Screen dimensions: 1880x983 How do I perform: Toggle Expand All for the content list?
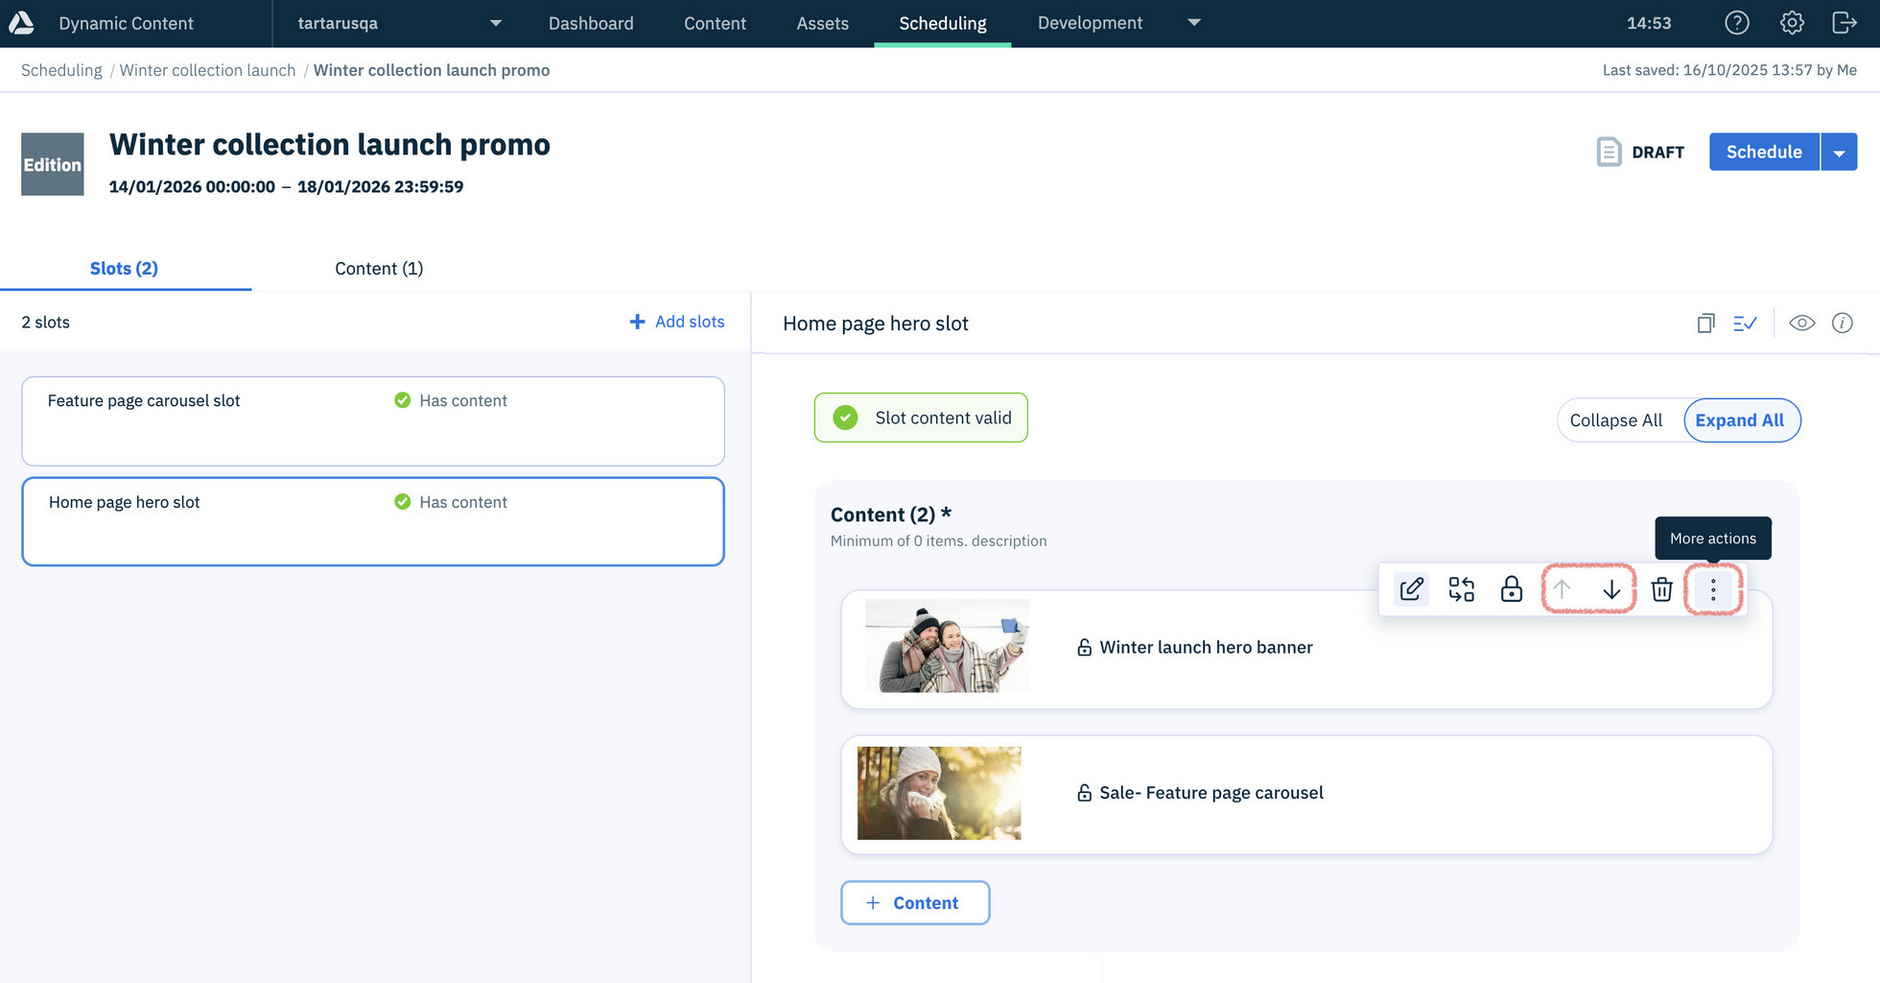tap(1741, 420)
